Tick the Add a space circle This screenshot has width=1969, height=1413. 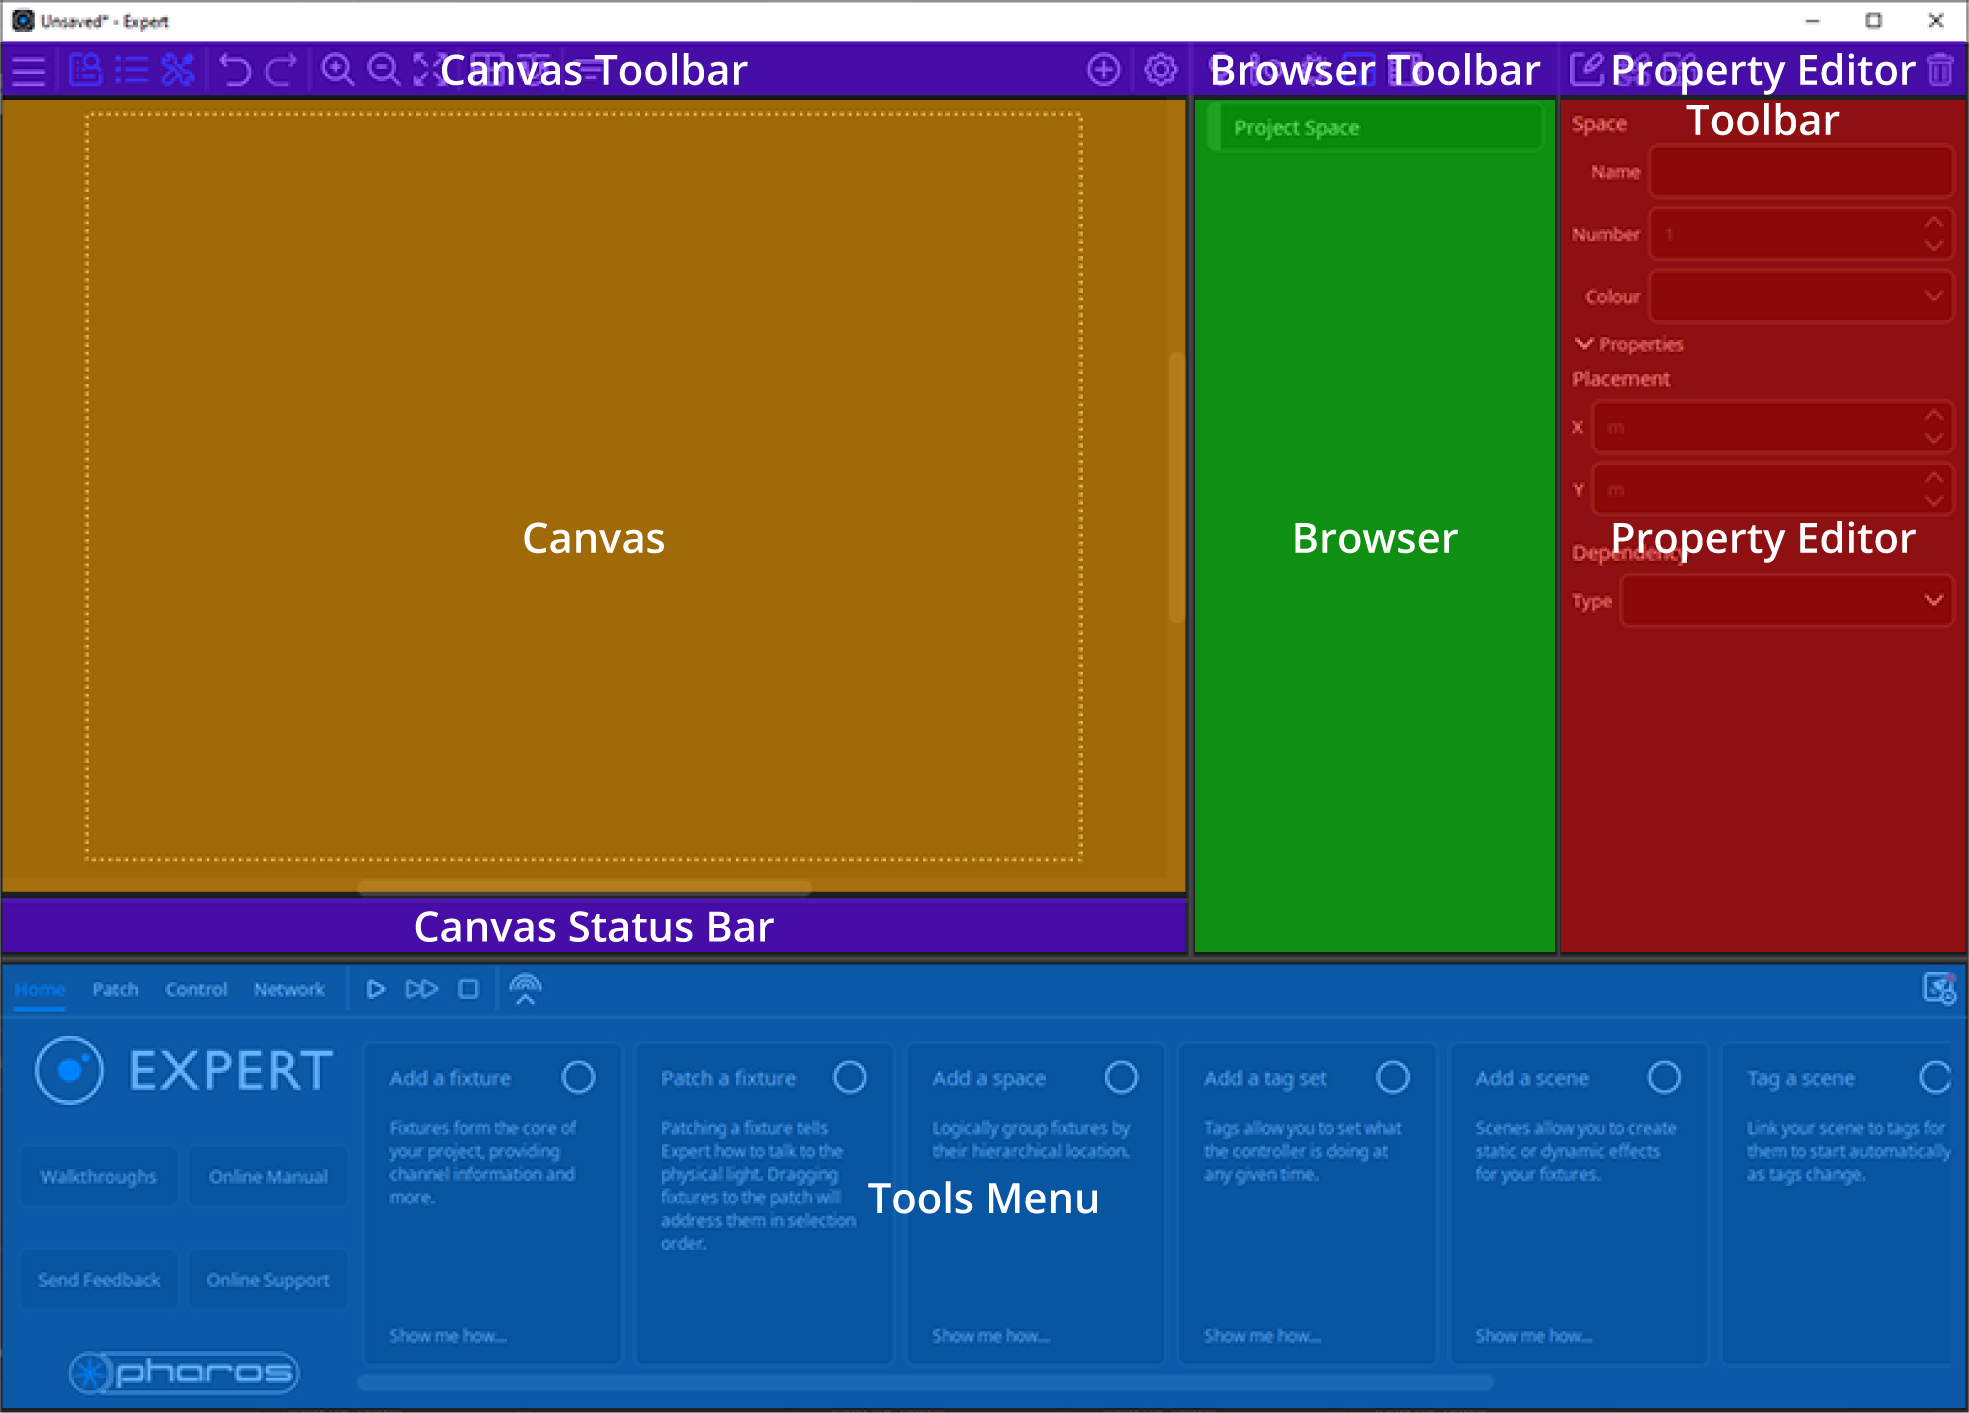1122,1078
